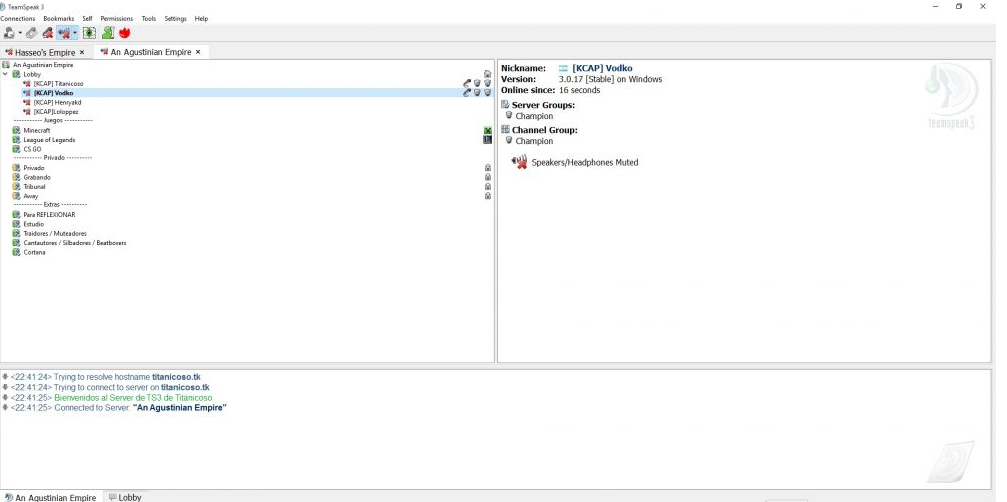Select the Tribunal channel
This screenshot has height=502, width=1007.
(x=35, y=186)
